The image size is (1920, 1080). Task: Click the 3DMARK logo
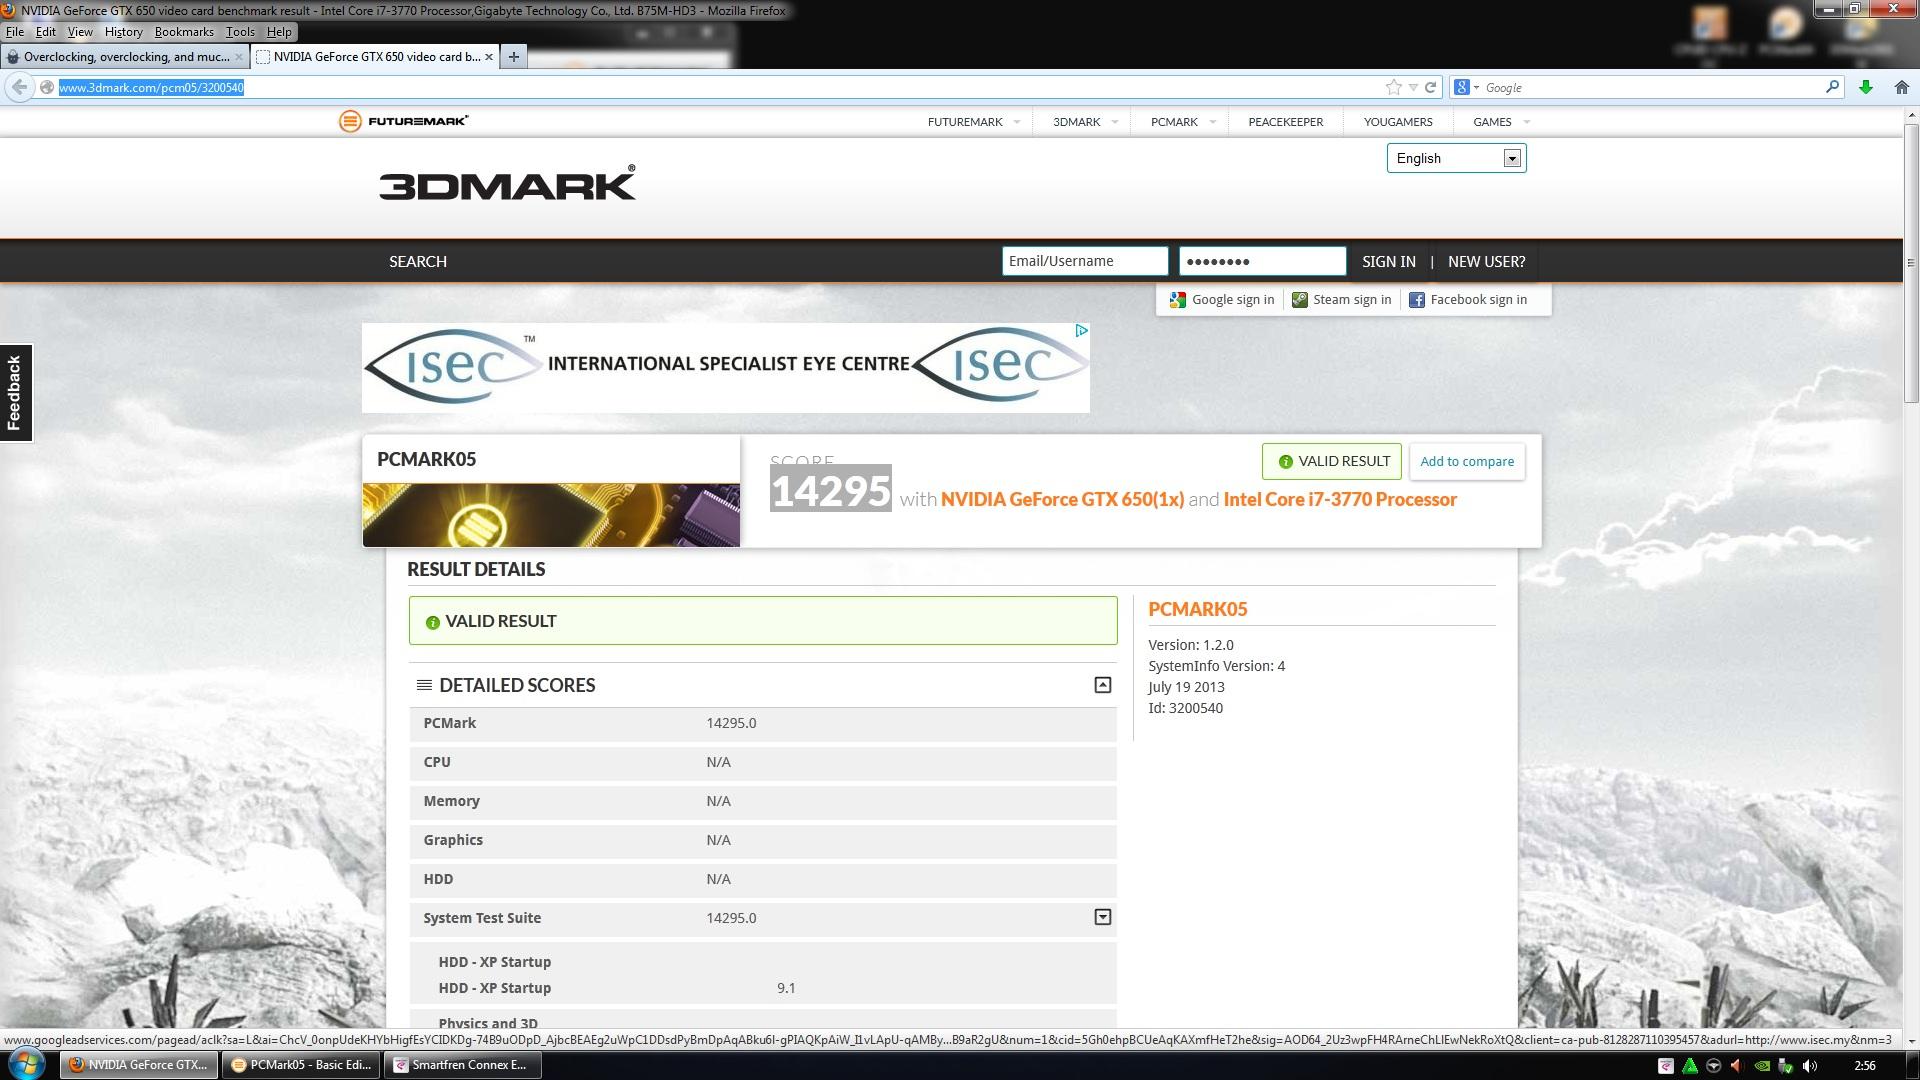pyautogui.click(x=507, y=184)
